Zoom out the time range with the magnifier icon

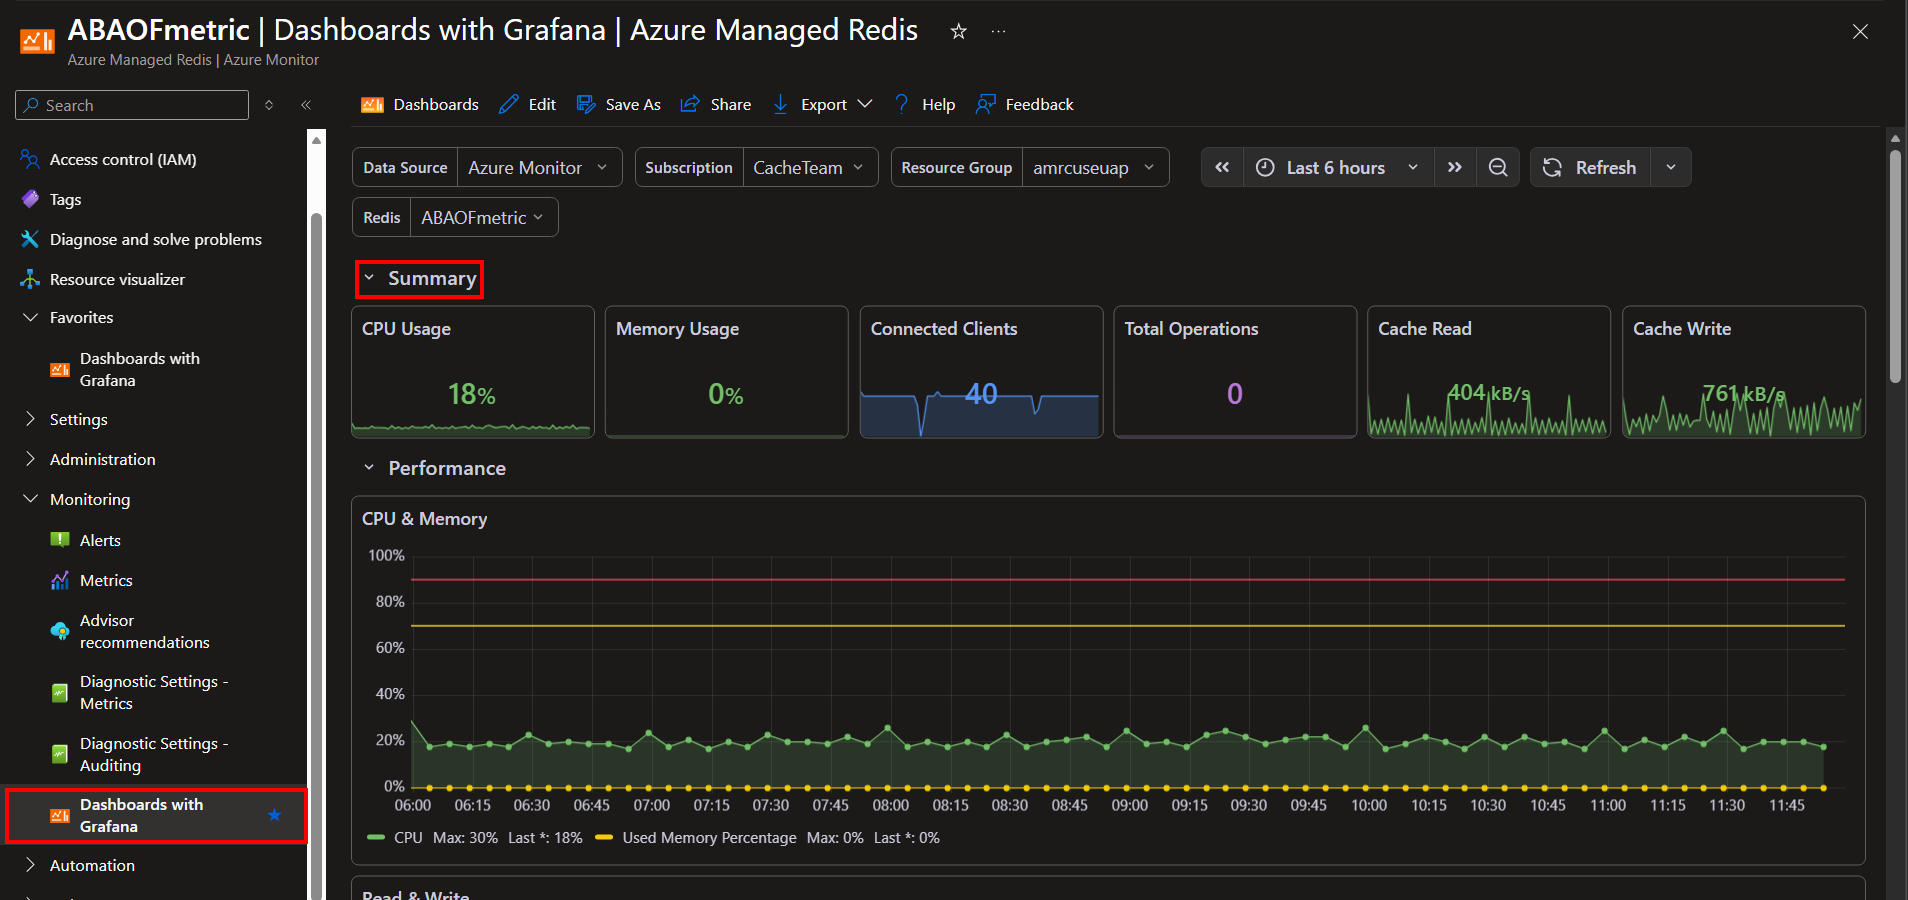(x=1497, y=167)
